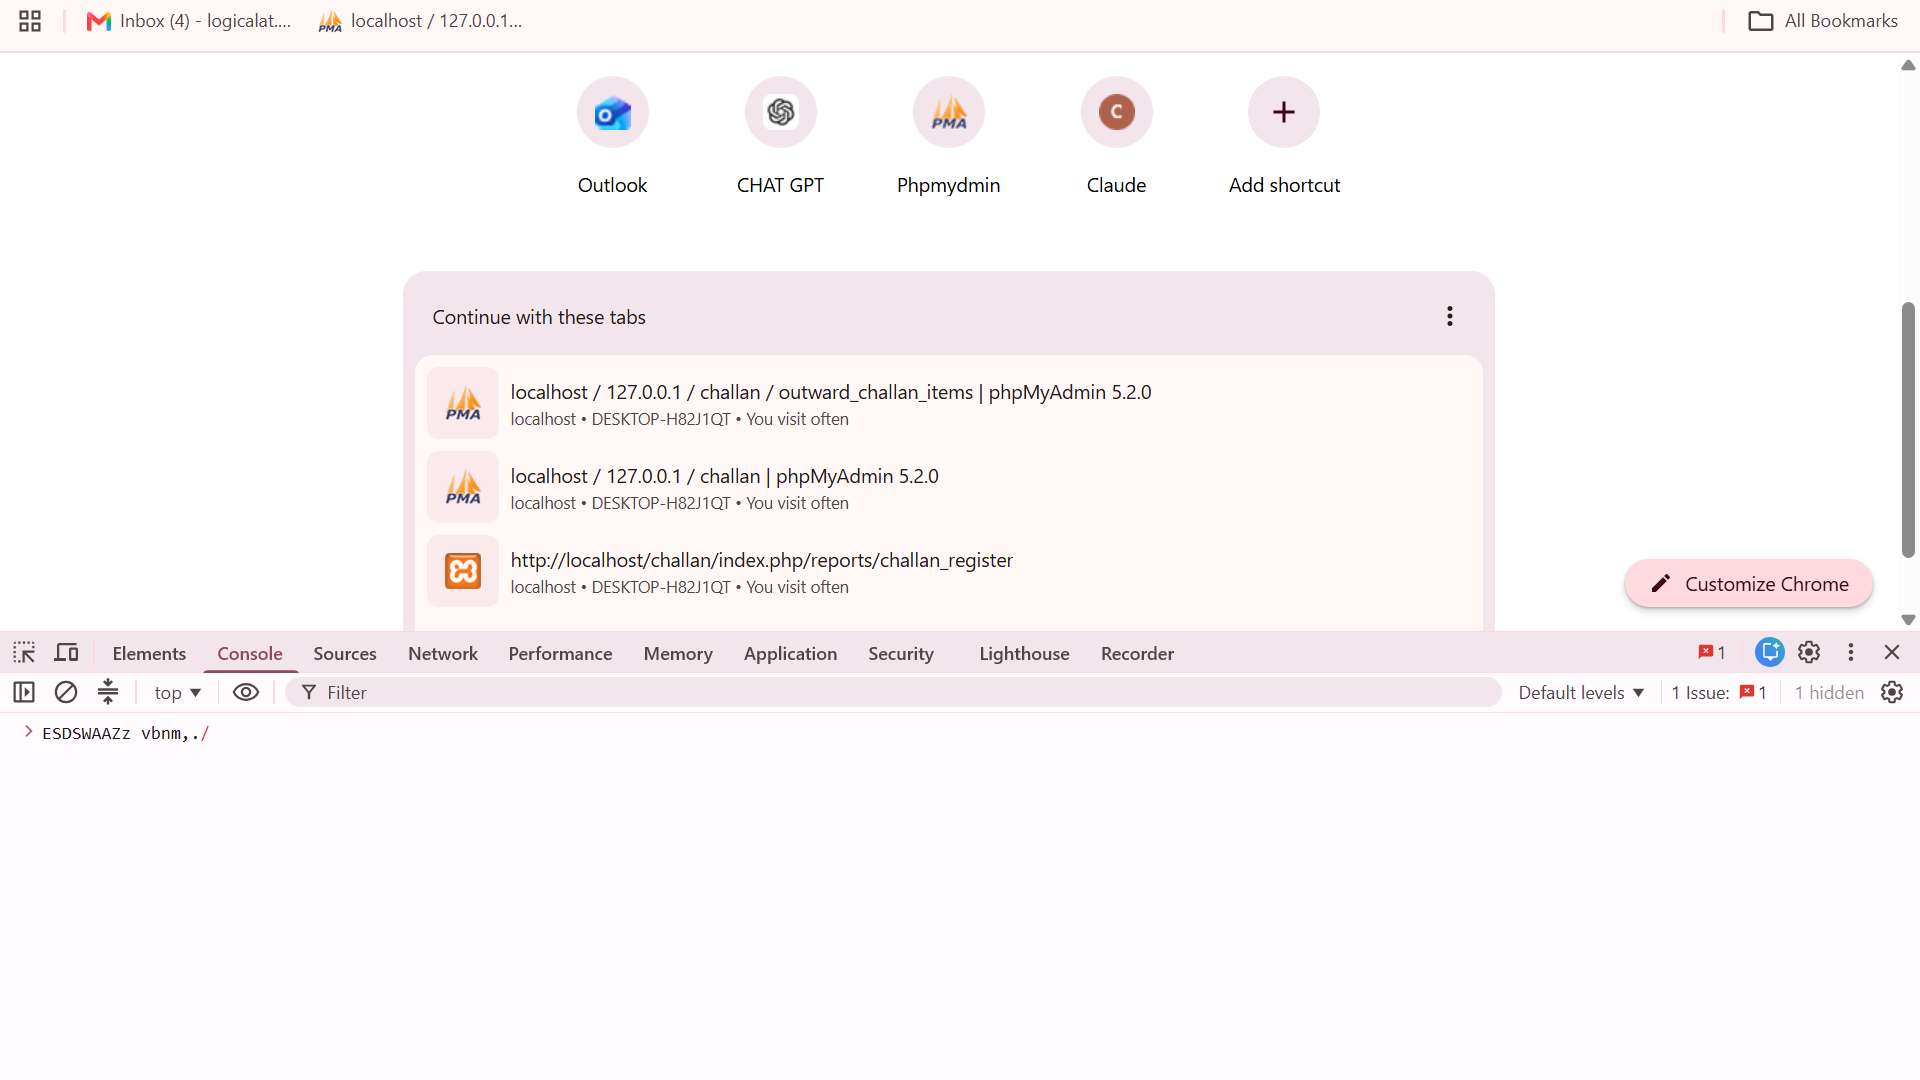
Task: Activate the DevTools inspect element picker
Action: [24, 653]
